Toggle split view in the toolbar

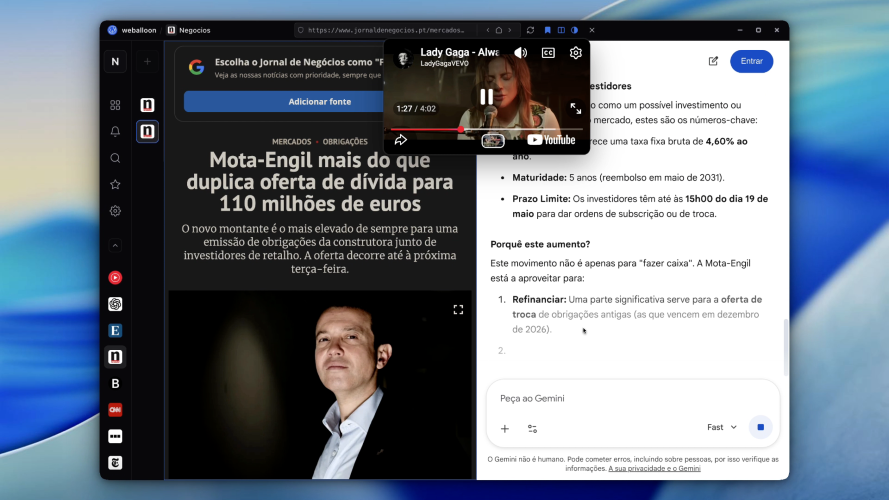coord(561,30)
